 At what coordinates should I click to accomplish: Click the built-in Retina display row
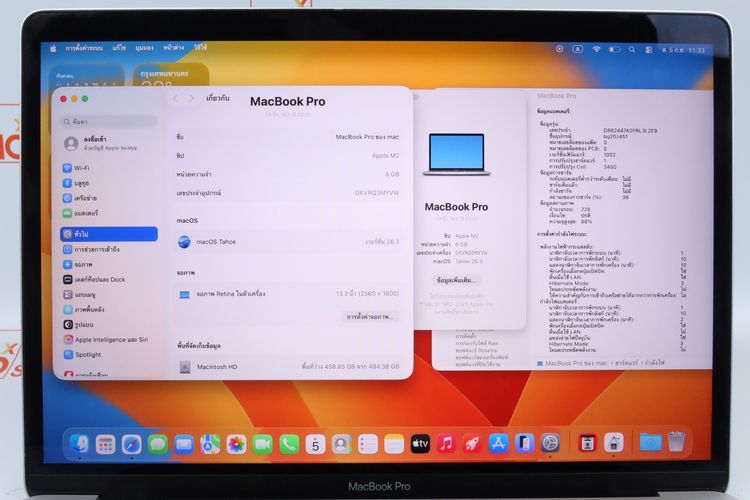coord(288,294)
